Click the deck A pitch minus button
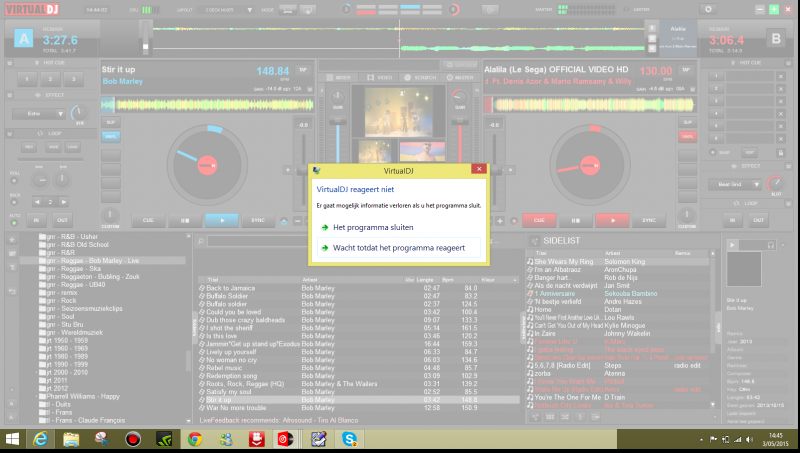Screen dimensions: 800x453 click(298, 221)
